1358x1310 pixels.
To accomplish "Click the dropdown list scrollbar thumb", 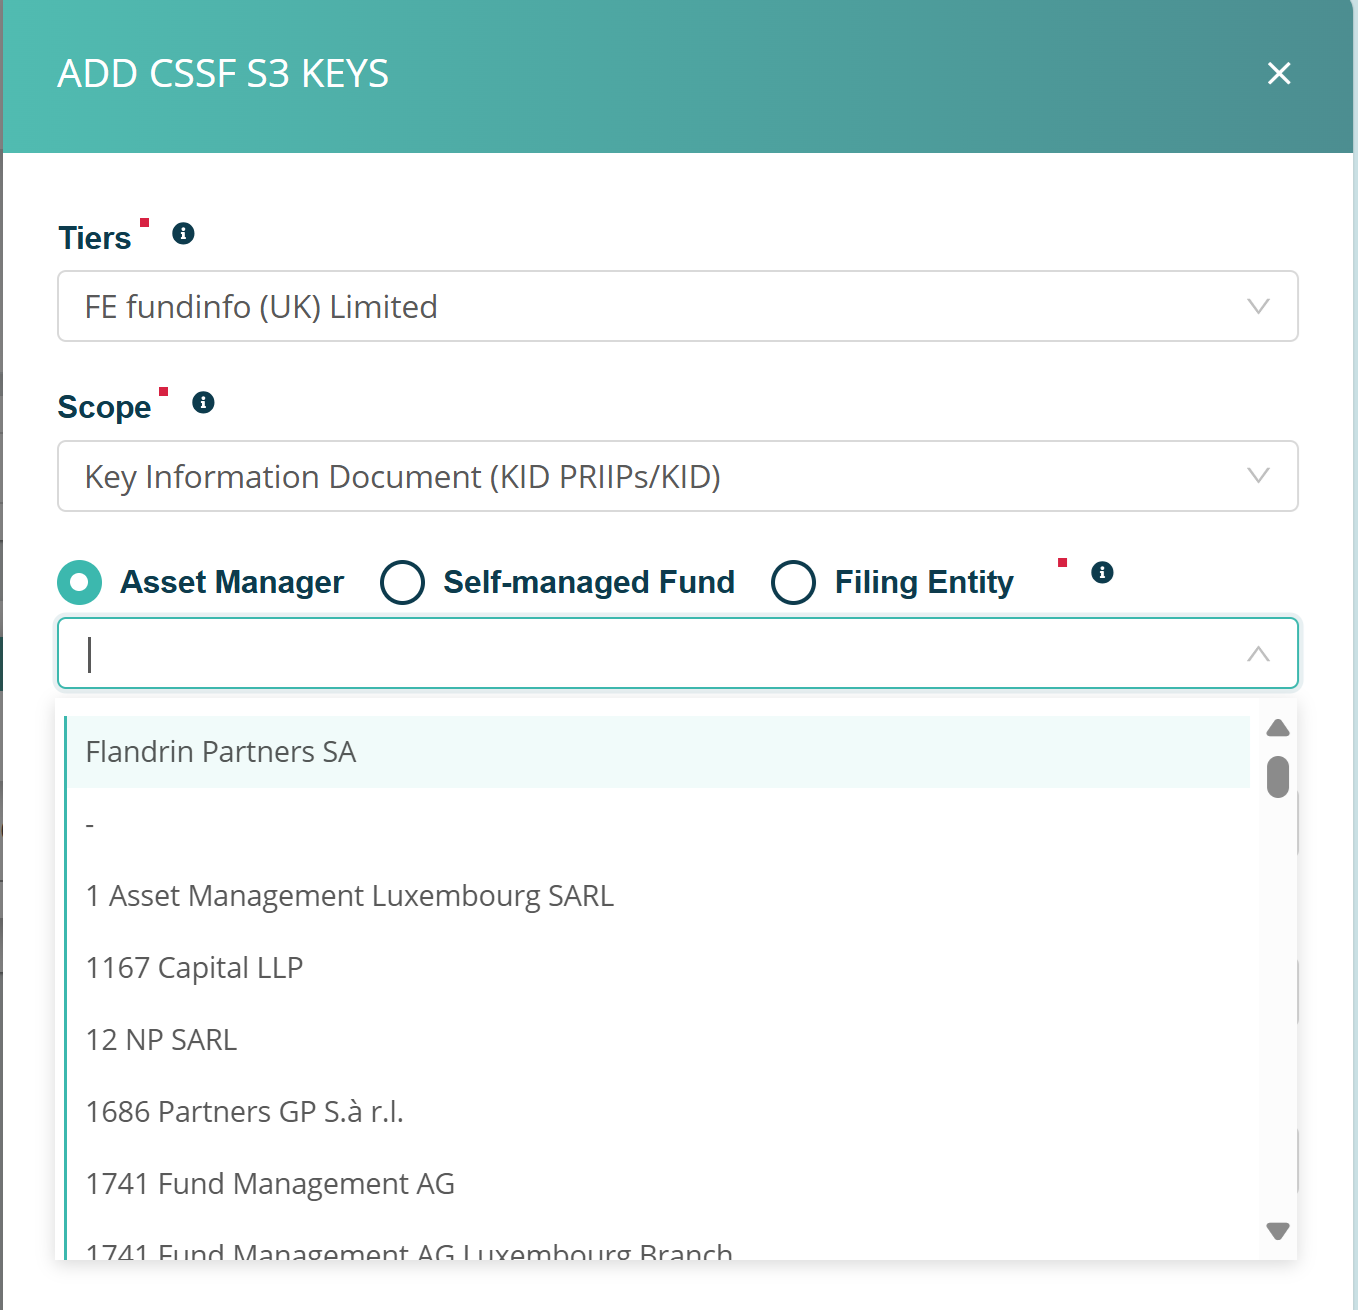I will [x=1278, y=777].
